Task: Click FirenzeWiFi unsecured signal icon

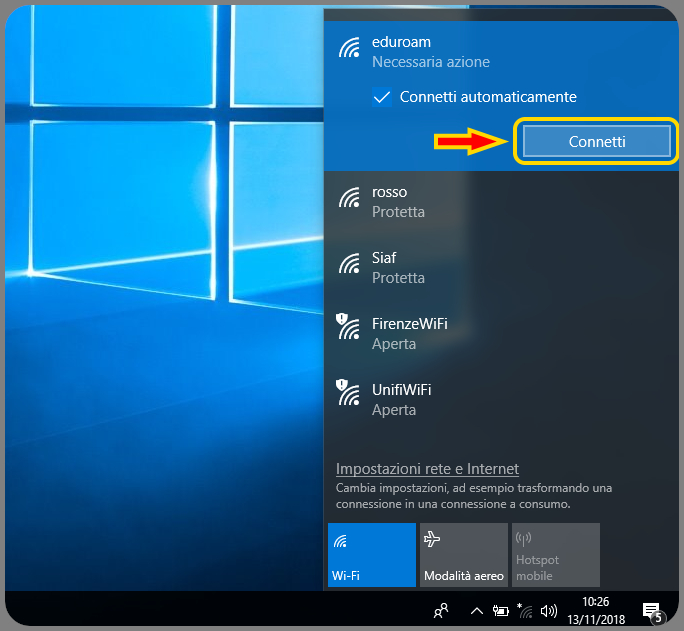Action: [x=348, y=326]
